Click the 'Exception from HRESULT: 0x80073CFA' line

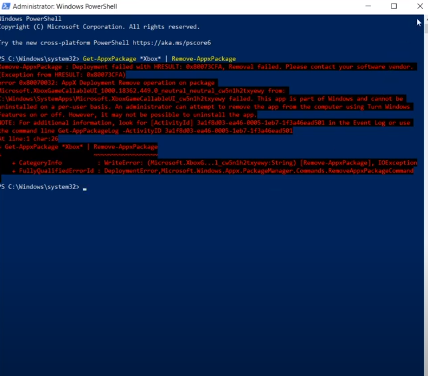coord(63,75)
